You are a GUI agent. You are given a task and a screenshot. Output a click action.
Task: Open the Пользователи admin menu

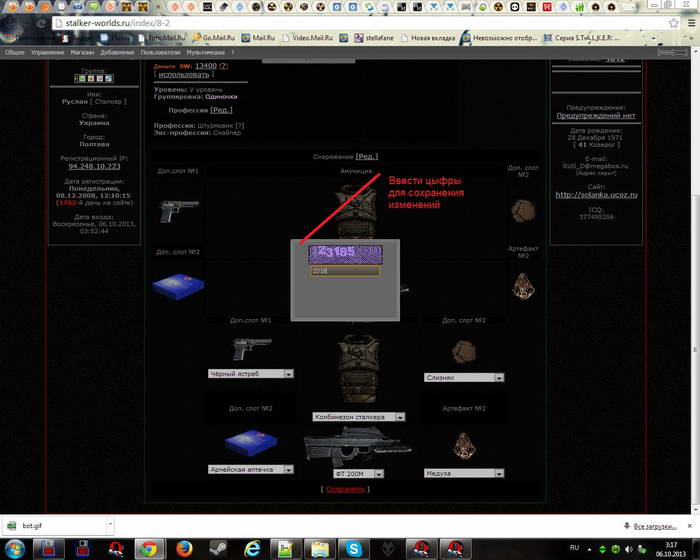coord(160,52)
